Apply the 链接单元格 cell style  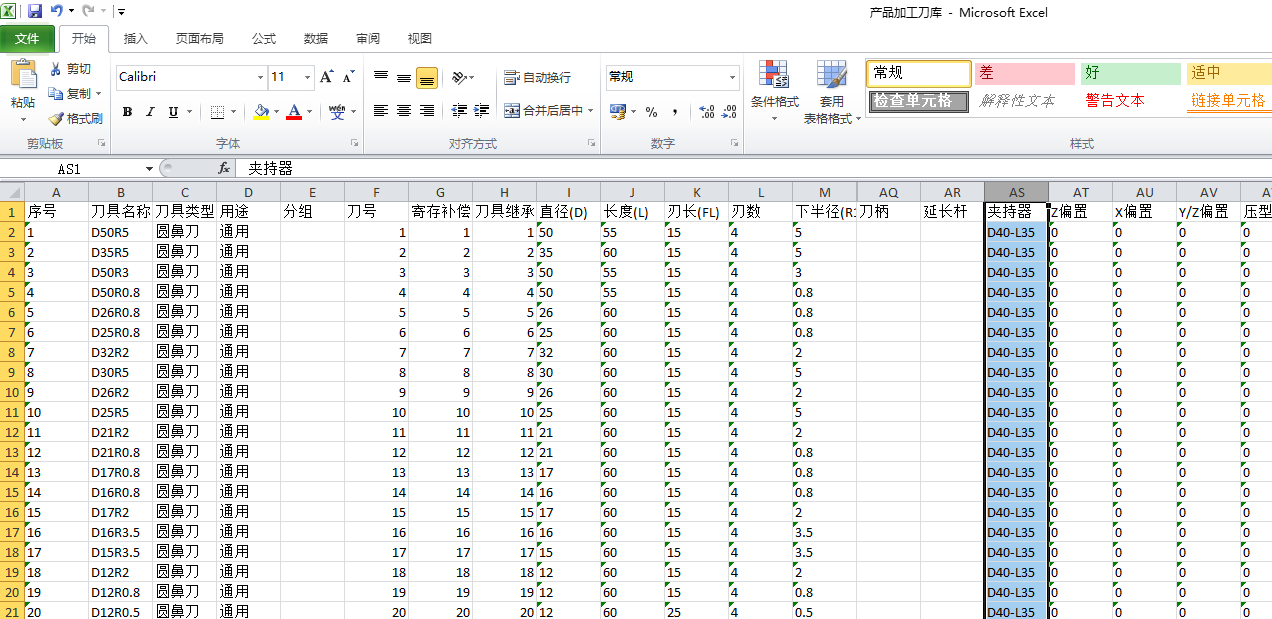[x=1229, y=101]
